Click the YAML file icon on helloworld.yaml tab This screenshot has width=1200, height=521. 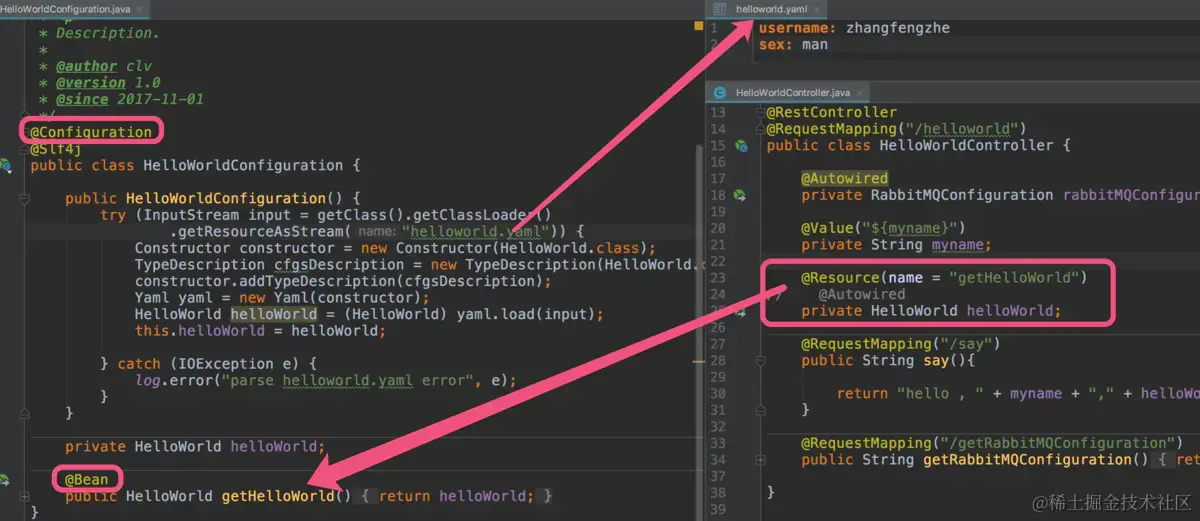pyautogui.click(x=720, y=9)
